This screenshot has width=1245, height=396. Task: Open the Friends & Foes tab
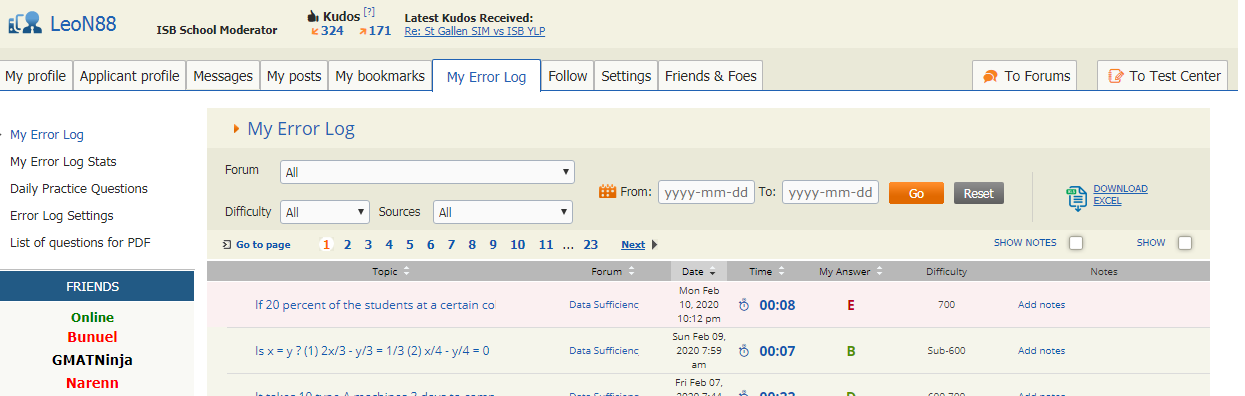[x=711, y=76]
